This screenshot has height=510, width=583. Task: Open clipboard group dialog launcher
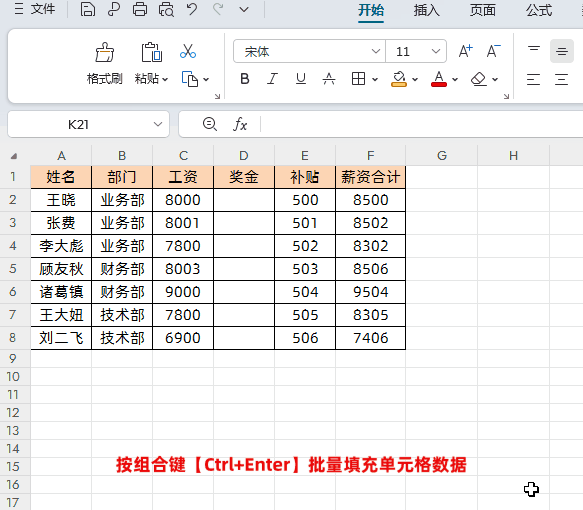(218, 96)
